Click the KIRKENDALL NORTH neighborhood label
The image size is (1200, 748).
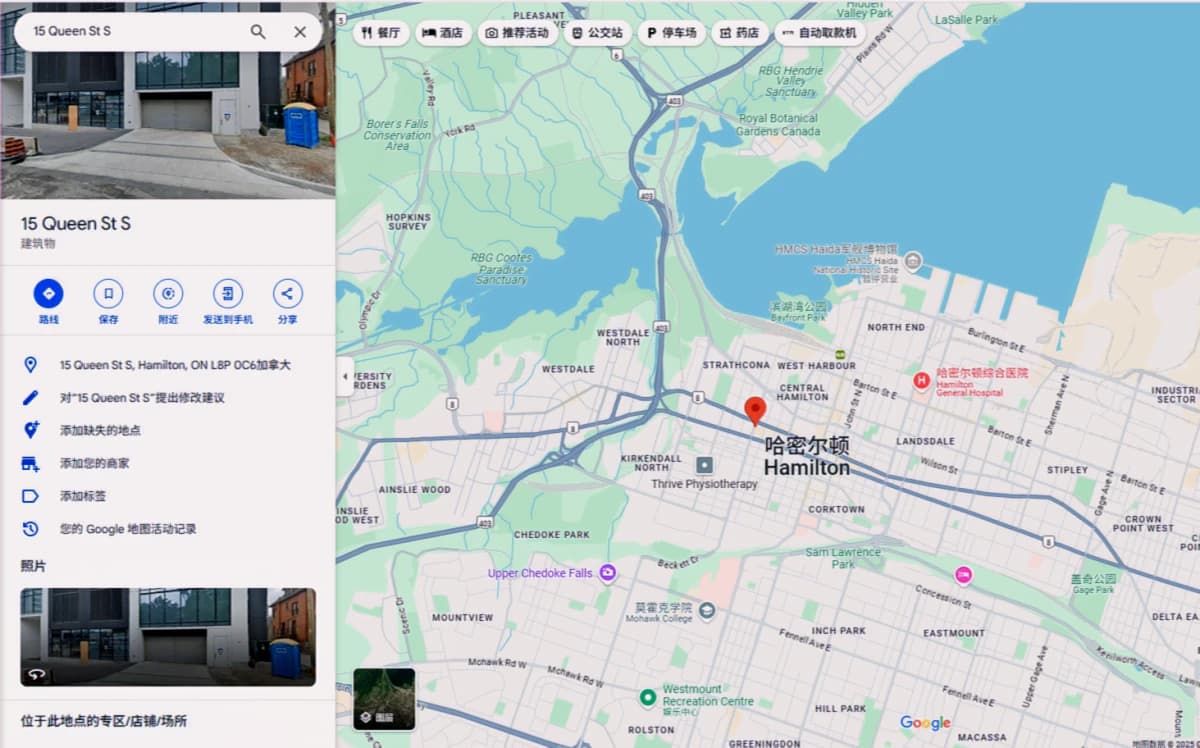pos(651,463)
